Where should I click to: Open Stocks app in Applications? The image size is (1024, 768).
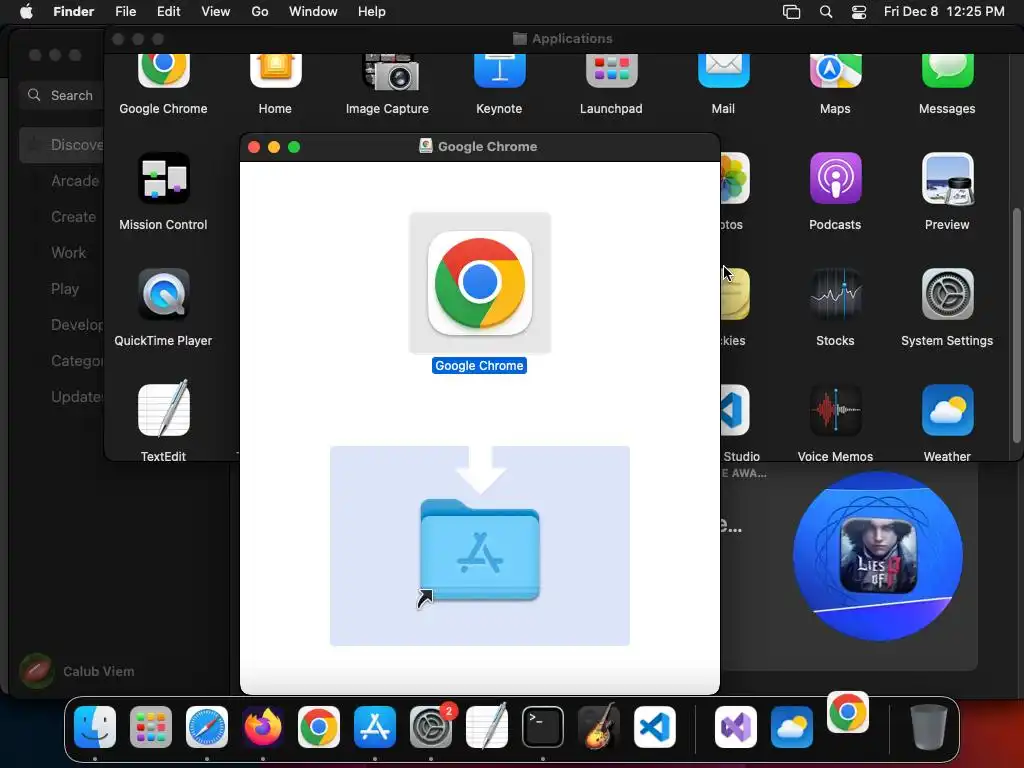tap(835, 295)
